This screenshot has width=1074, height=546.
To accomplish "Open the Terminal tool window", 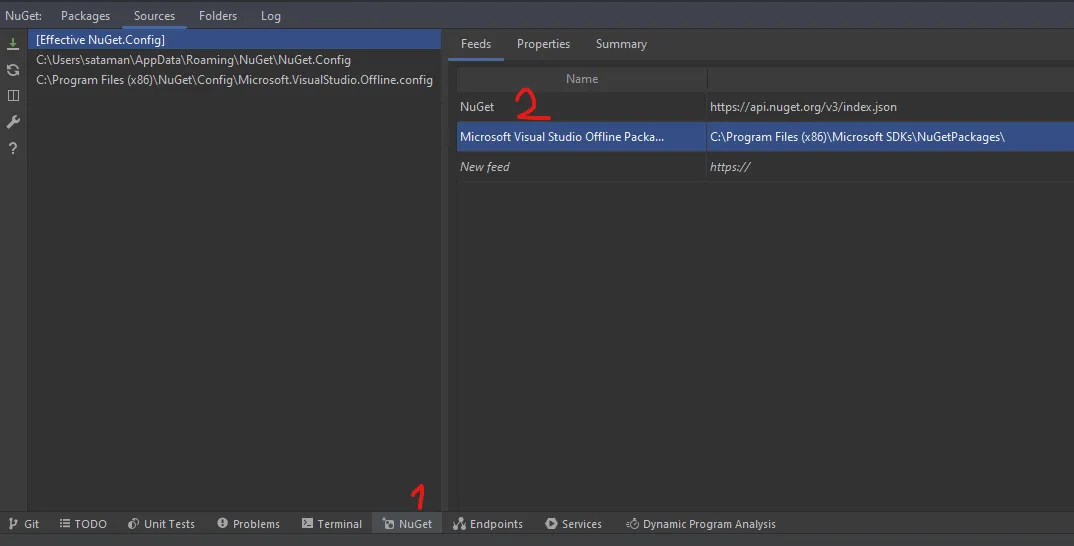I will (x=332, y=524).
